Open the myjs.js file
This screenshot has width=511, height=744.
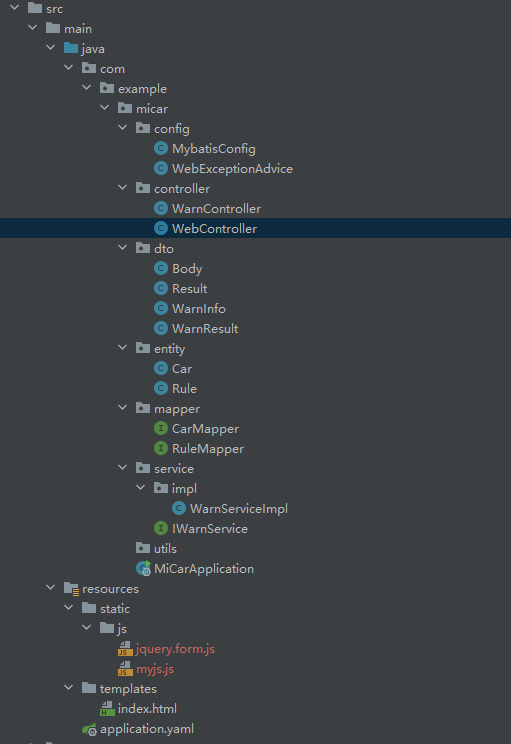coord(155,669)
